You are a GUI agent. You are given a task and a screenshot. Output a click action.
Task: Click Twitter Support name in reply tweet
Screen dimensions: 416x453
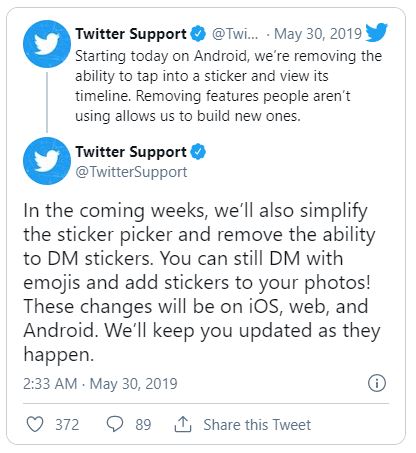pos(131,152)
